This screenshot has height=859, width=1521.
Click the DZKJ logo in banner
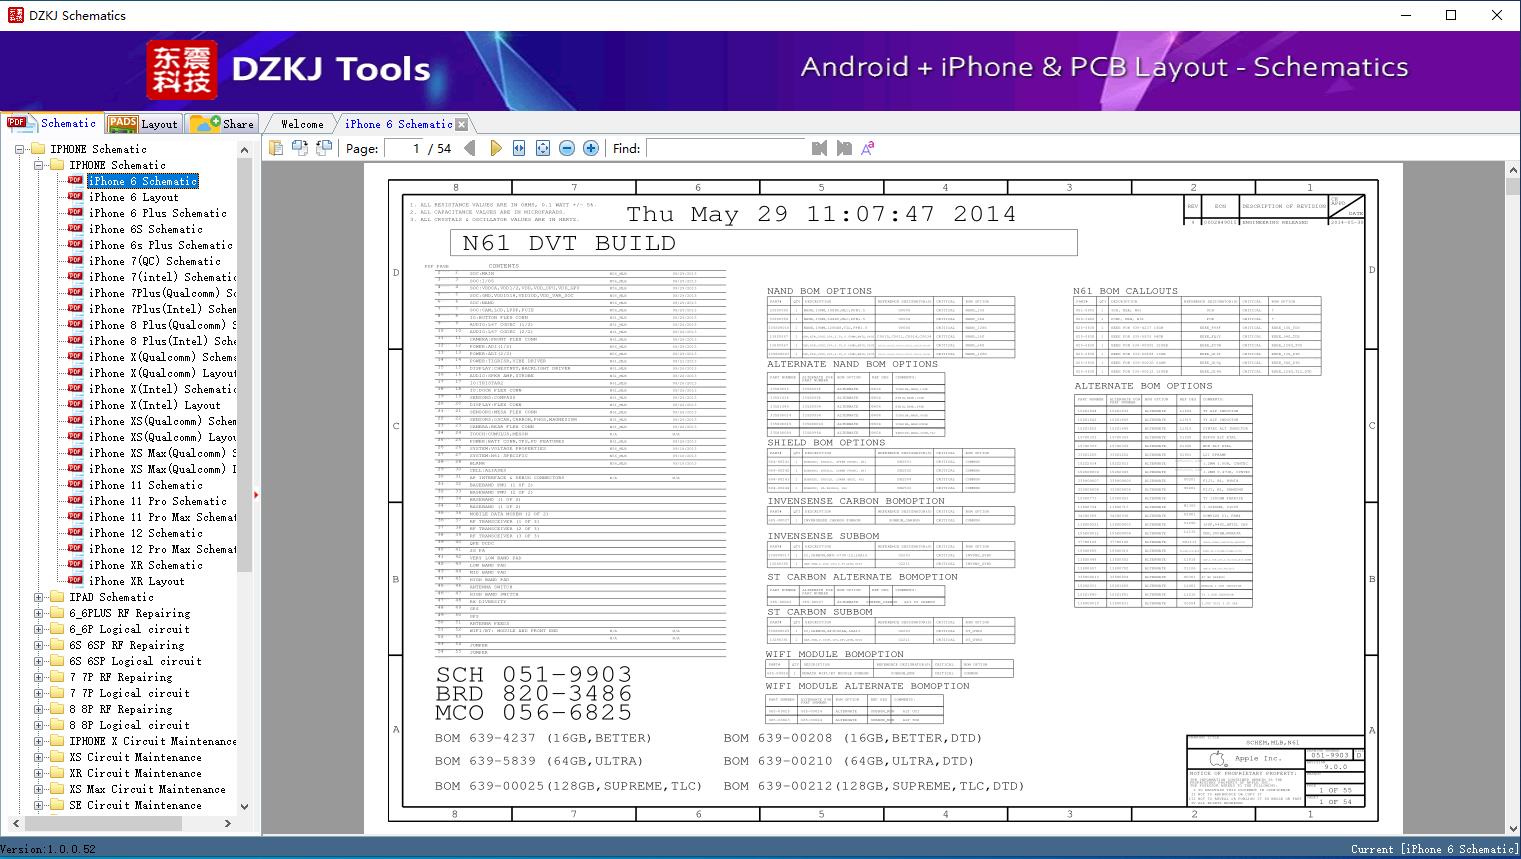182,70
